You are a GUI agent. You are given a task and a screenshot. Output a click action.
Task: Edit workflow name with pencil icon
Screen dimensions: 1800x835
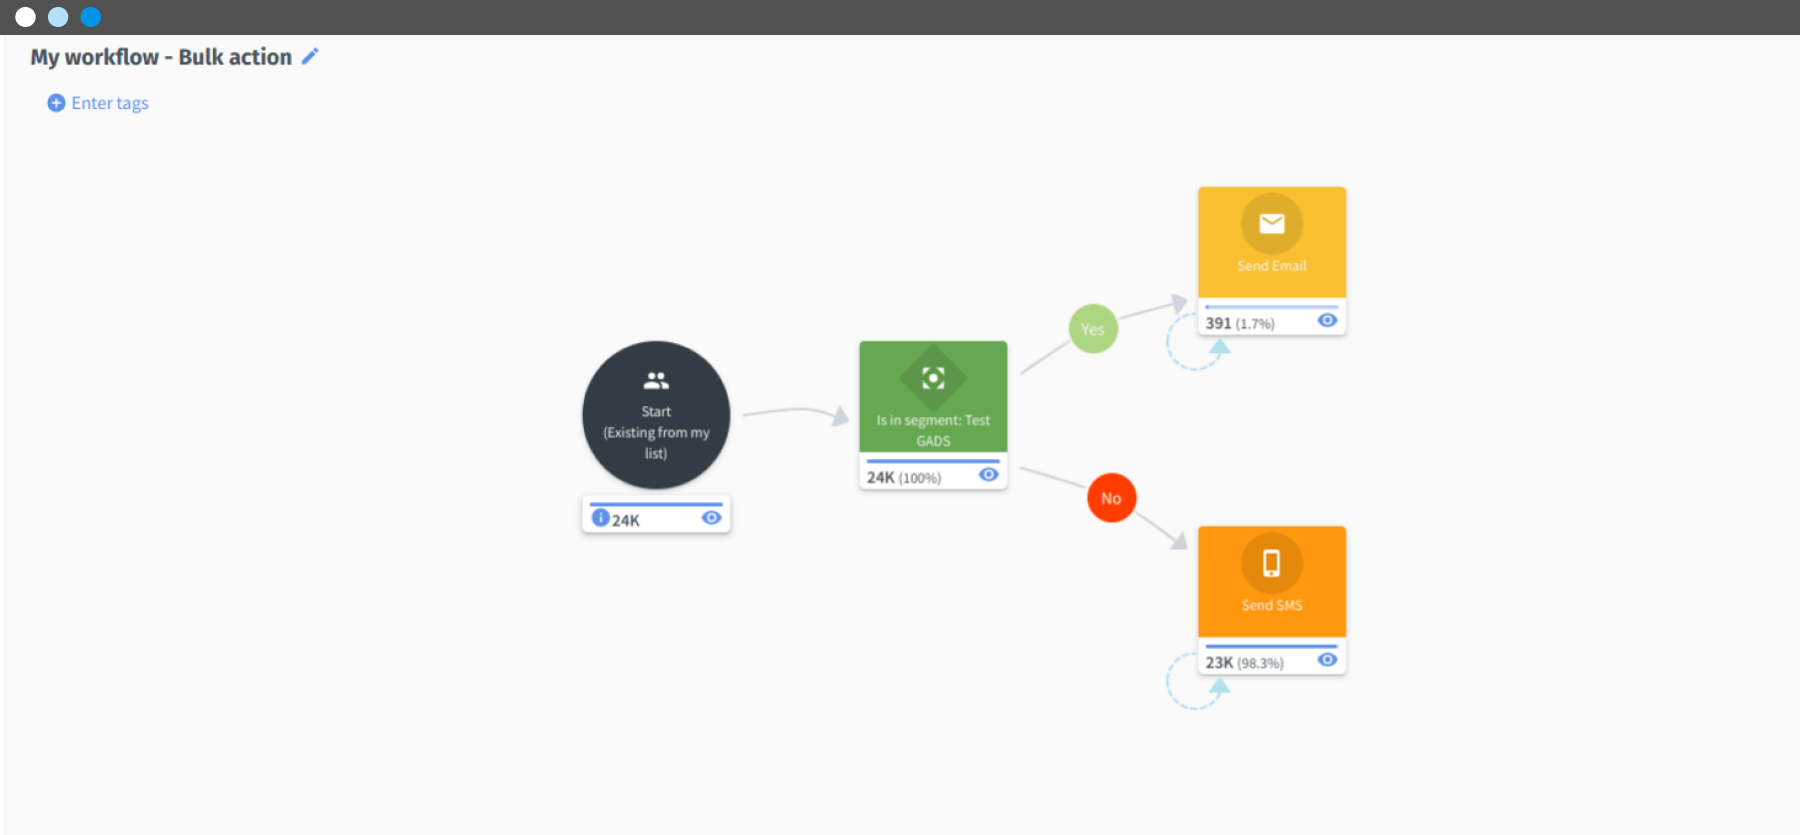pos(310,57)
